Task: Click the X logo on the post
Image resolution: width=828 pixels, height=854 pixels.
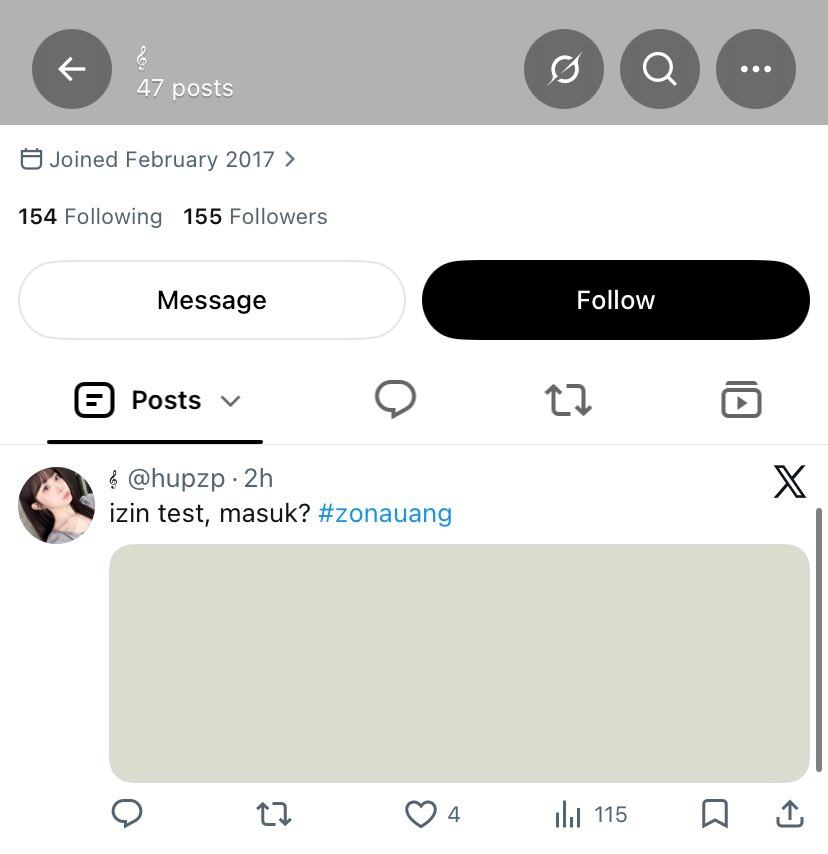Action: coord(789,482)
